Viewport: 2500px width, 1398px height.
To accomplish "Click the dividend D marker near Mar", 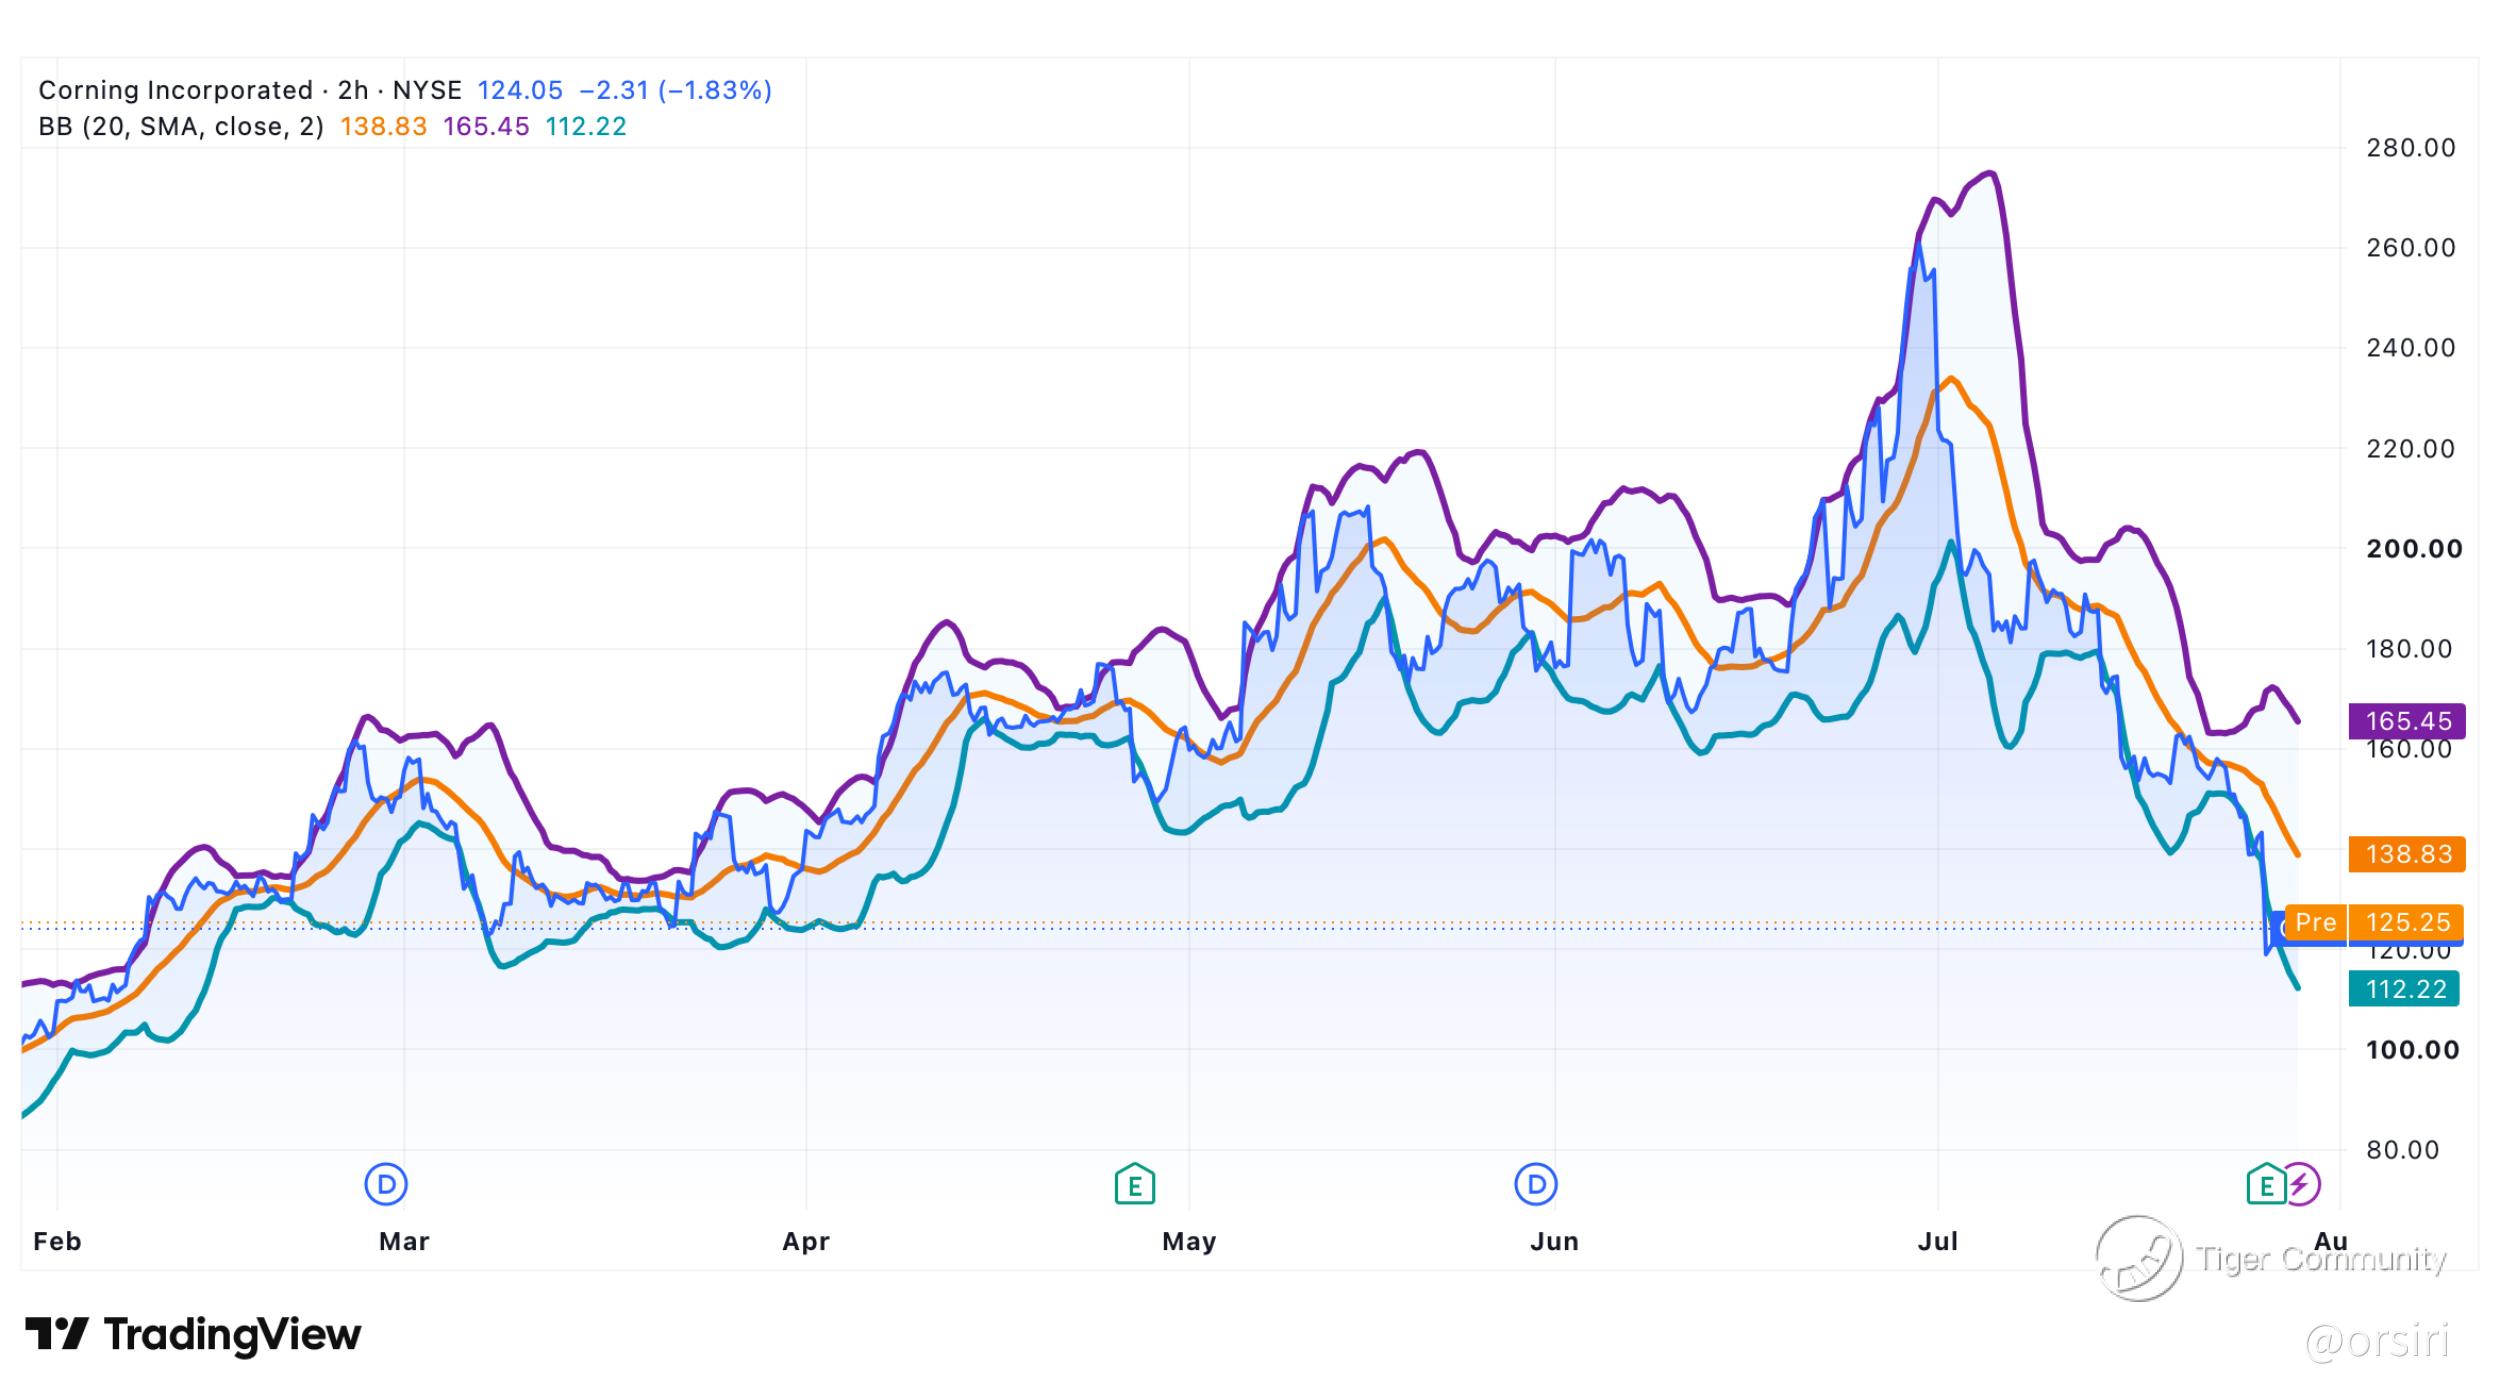I will click(386, 1185).
